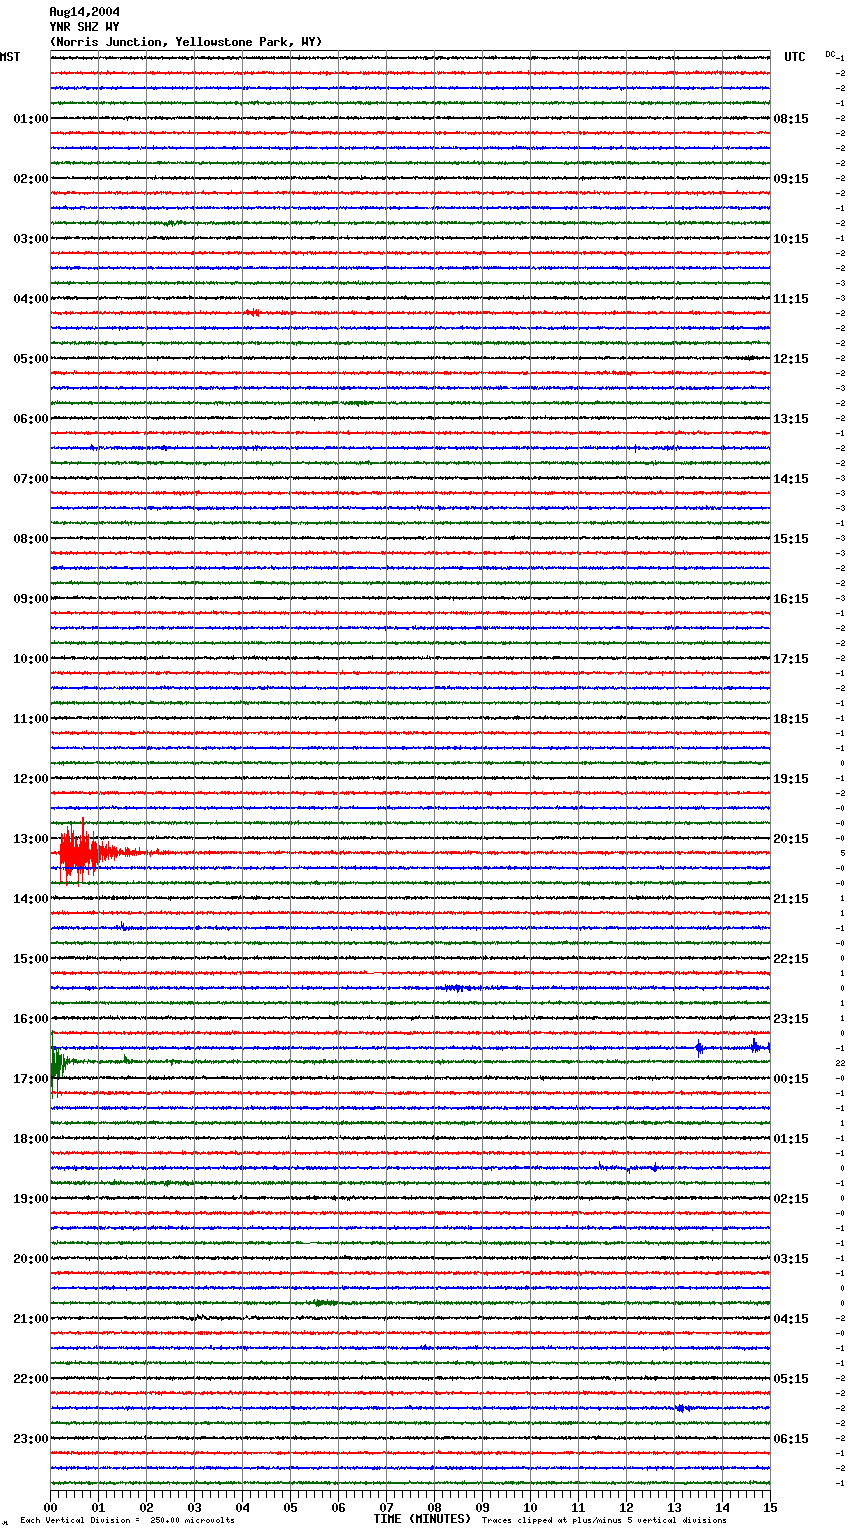850x1534 pixels.
Task: Click the 12 minute tick label
Action: (626, 1507)
